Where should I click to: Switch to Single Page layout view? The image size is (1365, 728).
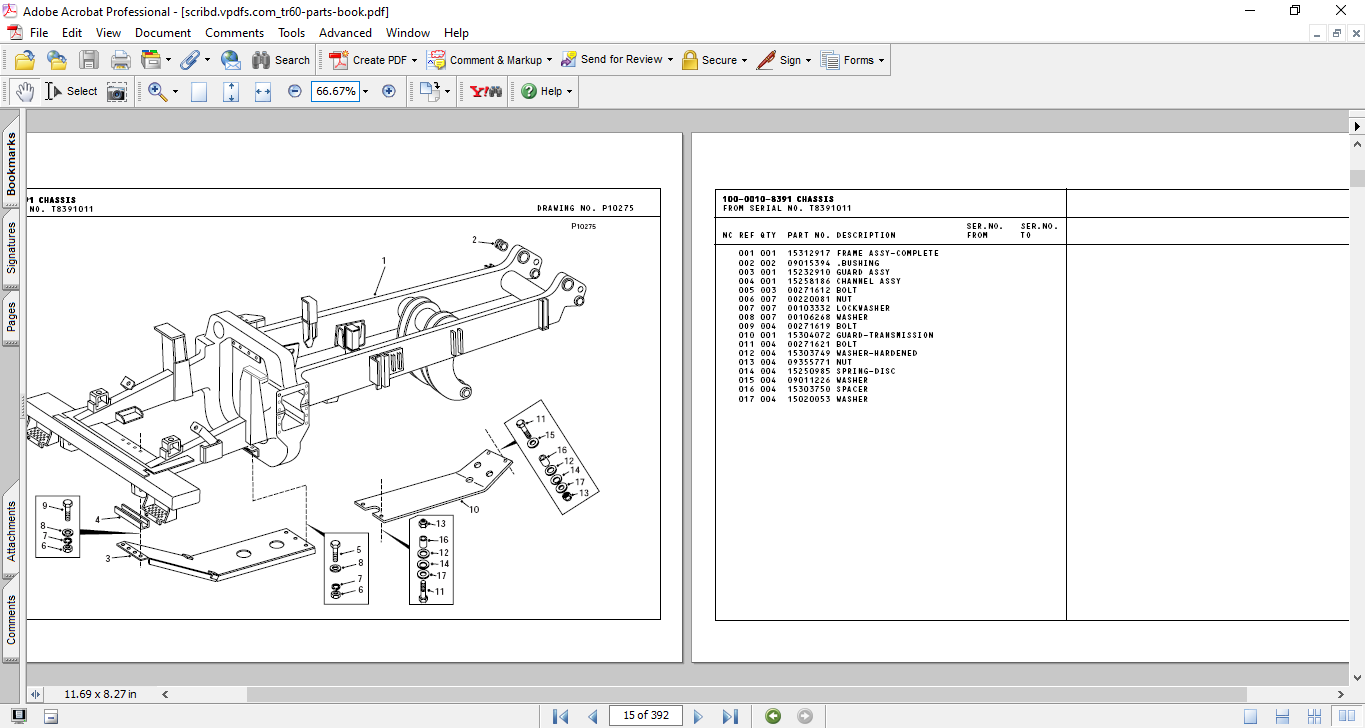pyautogui.click(x=1250, y=716)
